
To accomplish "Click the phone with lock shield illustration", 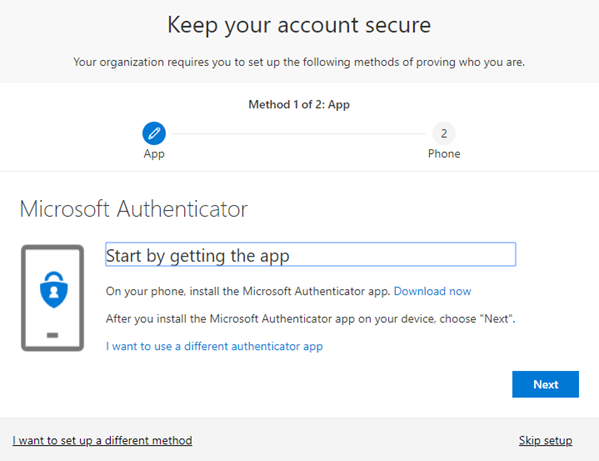I will [52, 298].
